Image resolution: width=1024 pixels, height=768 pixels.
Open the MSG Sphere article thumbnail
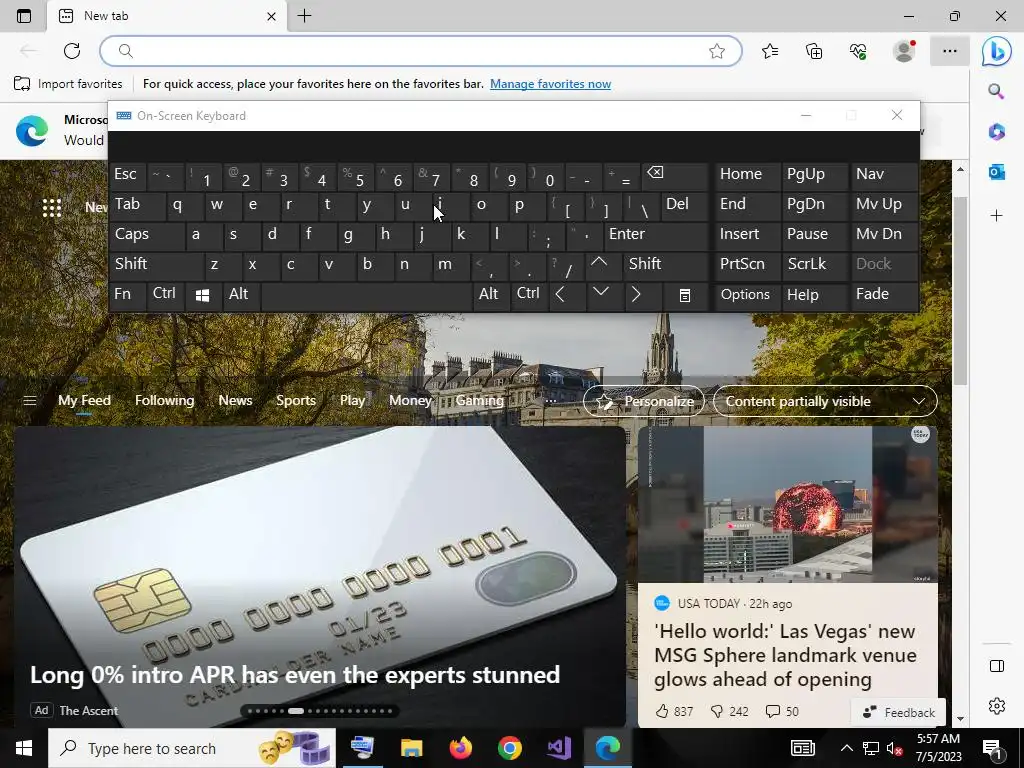tap(788, 504)
